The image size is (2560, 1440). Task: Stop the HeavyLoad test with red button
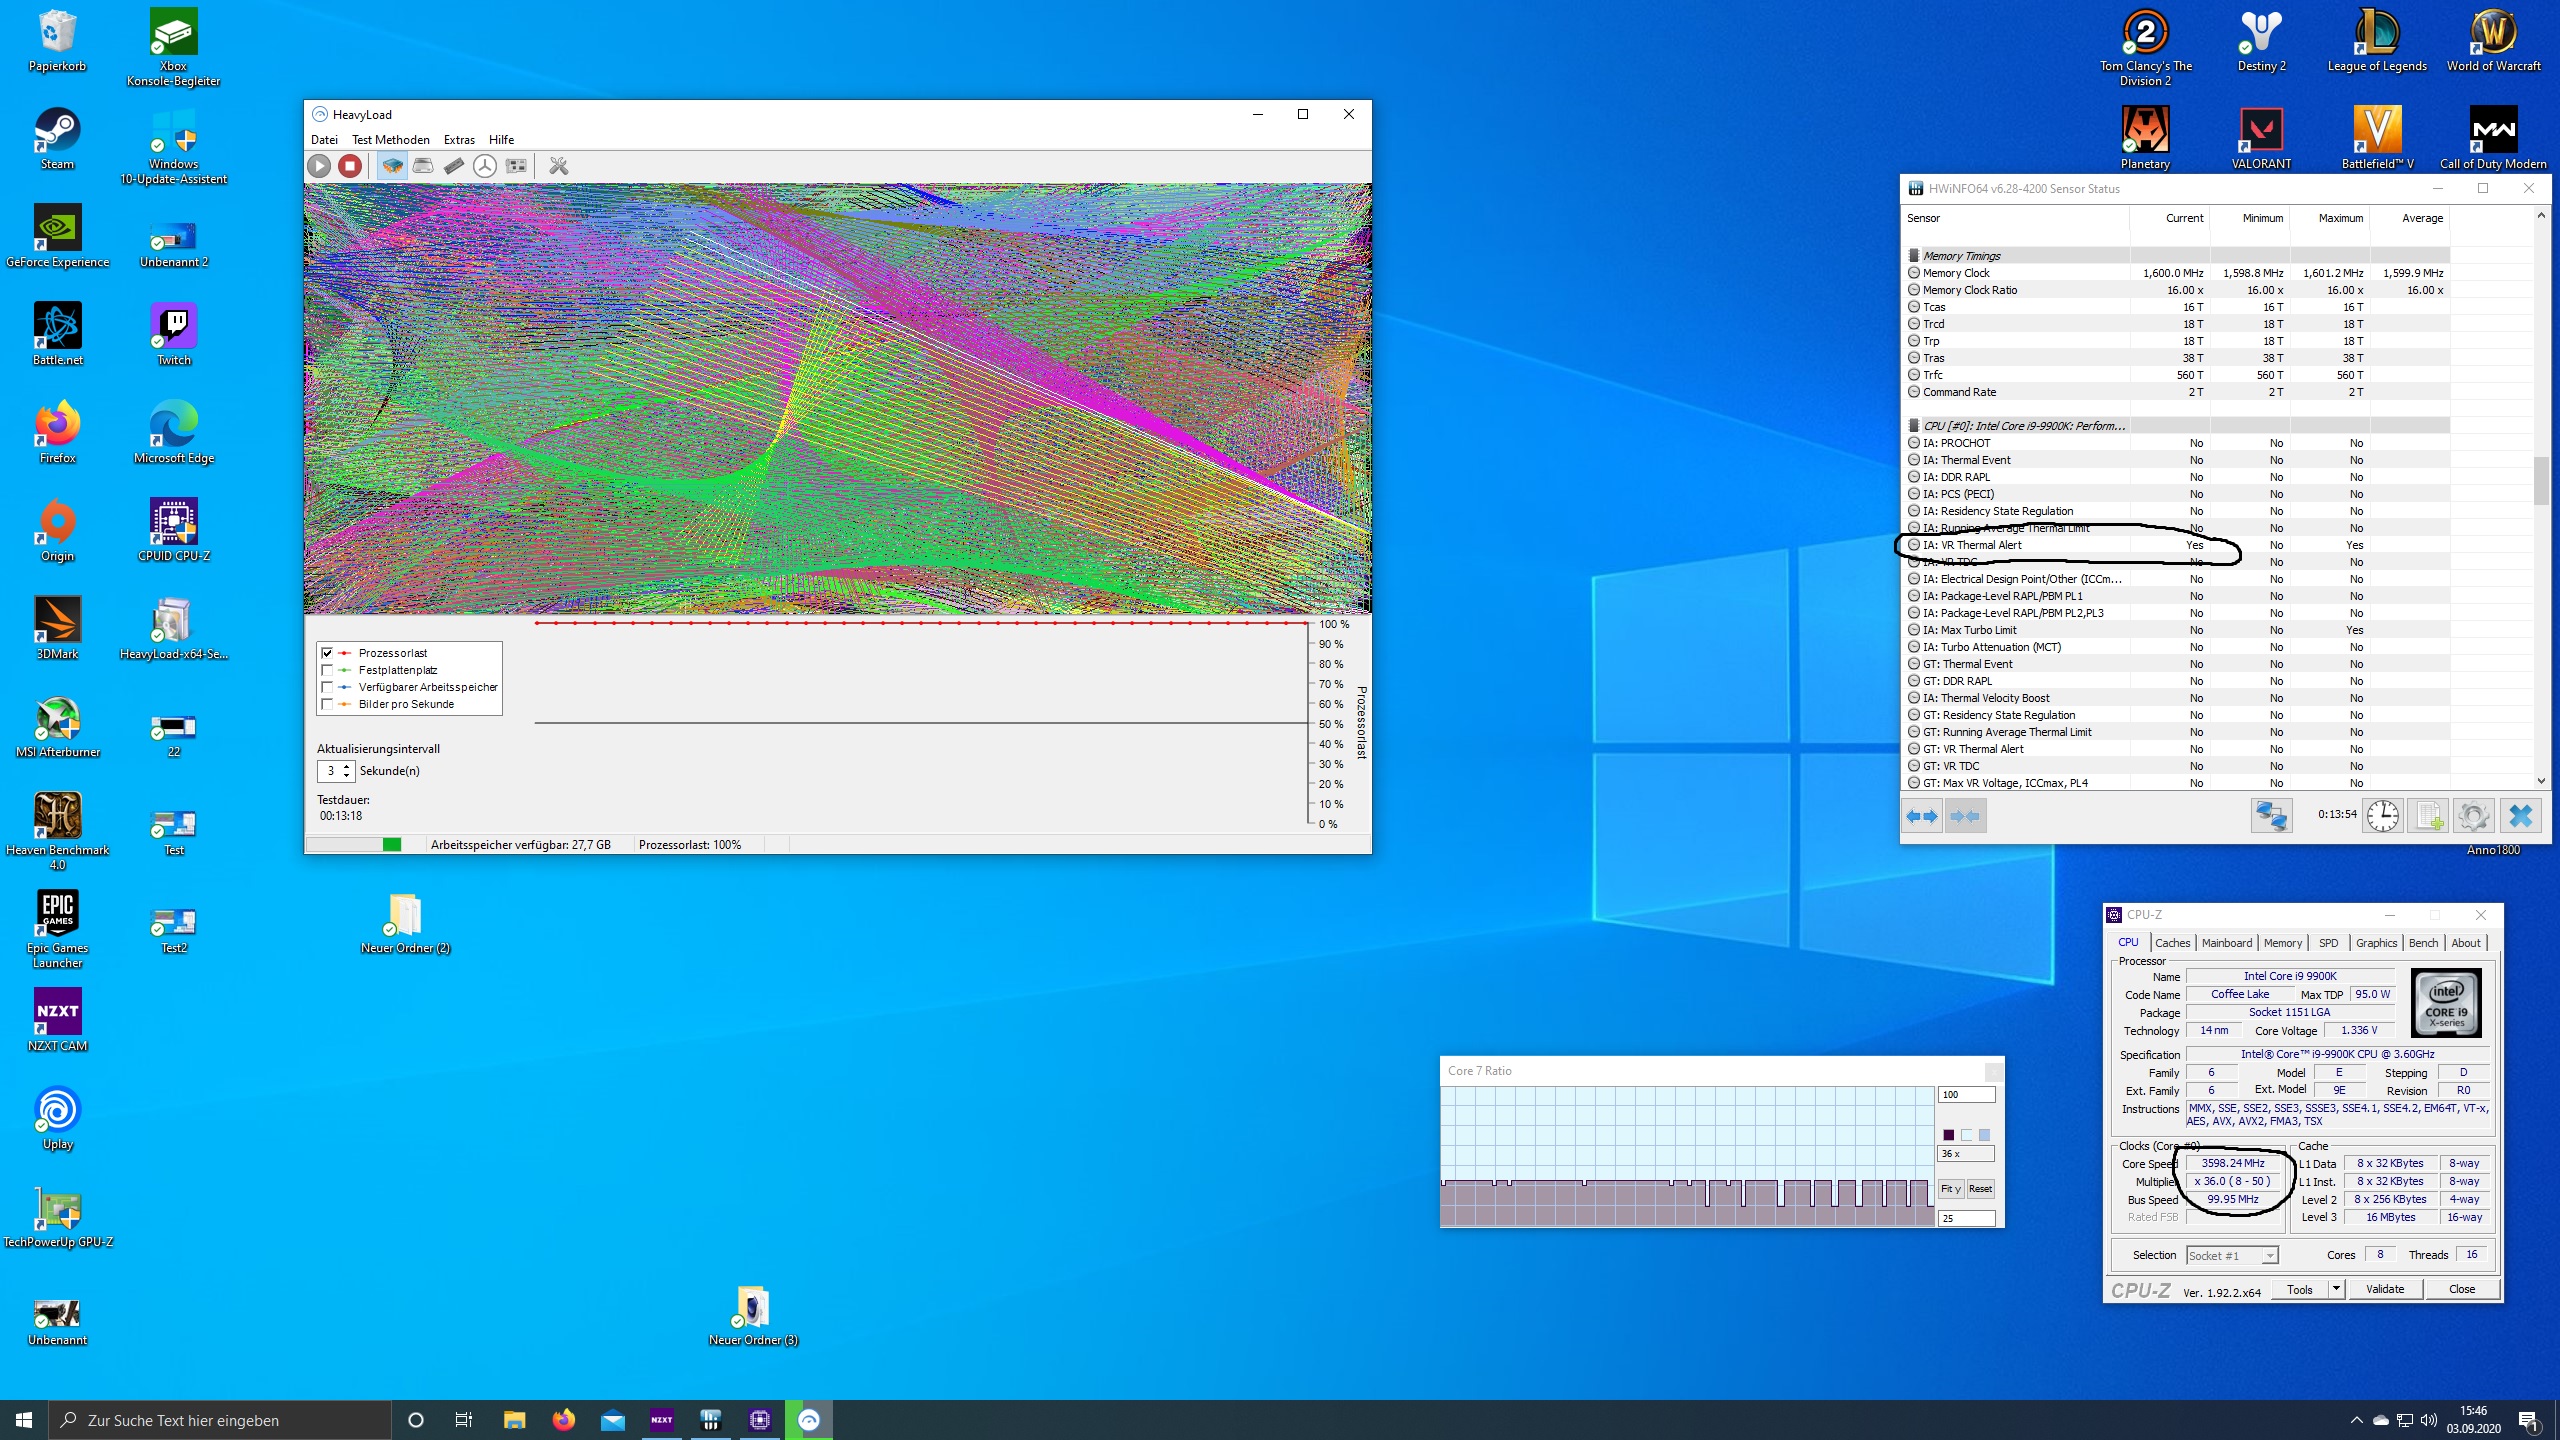349,166
